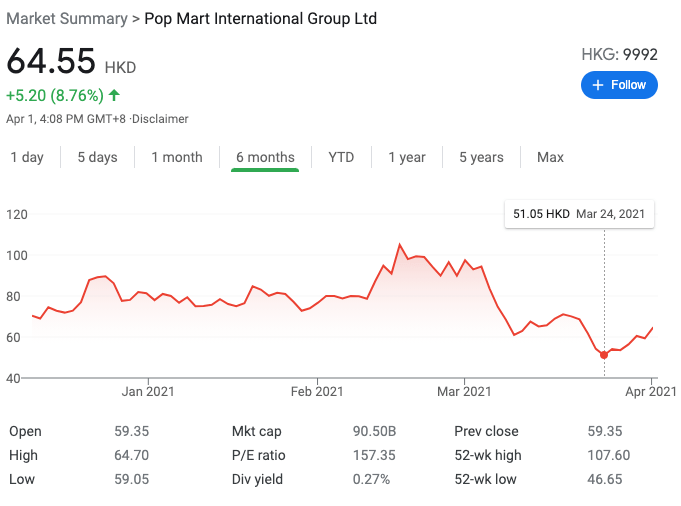Click the 120 y-axis label
This screenshot has width=681, height=506.
[x=17, y=215]
